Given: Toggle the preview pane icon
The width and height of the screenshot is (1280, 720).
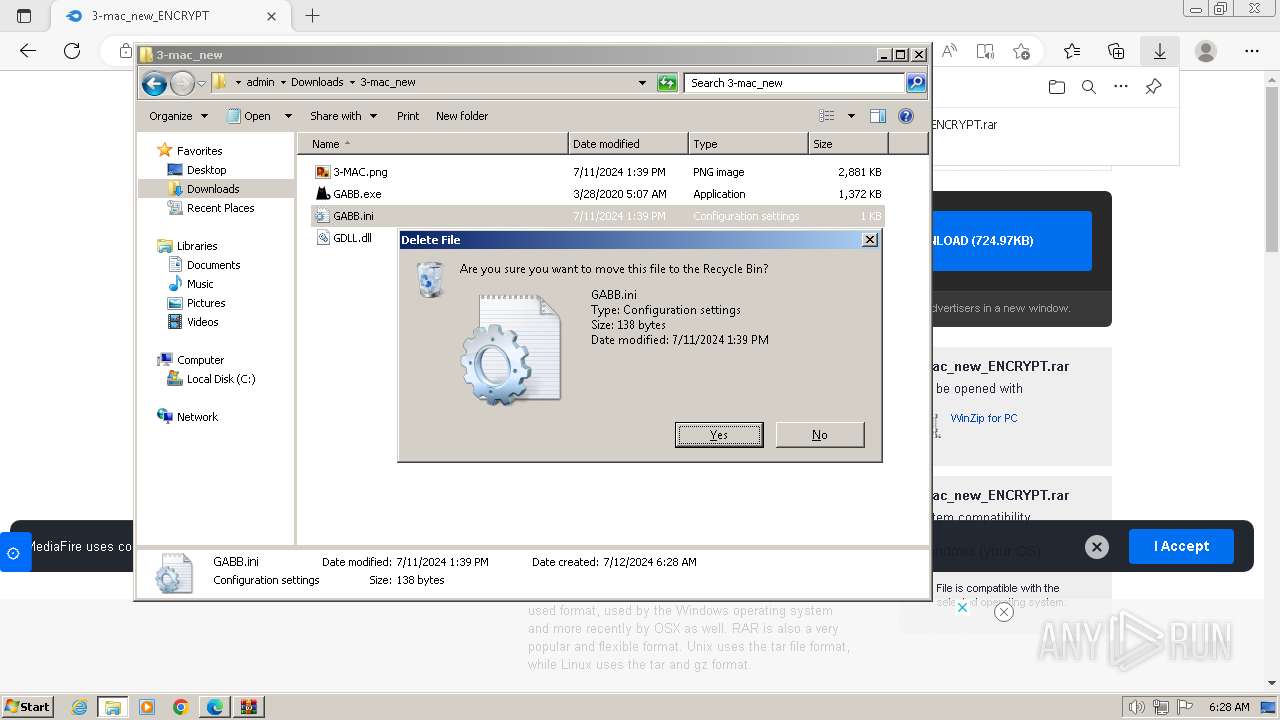Looking at the screenshot, I should pos(878,116).
